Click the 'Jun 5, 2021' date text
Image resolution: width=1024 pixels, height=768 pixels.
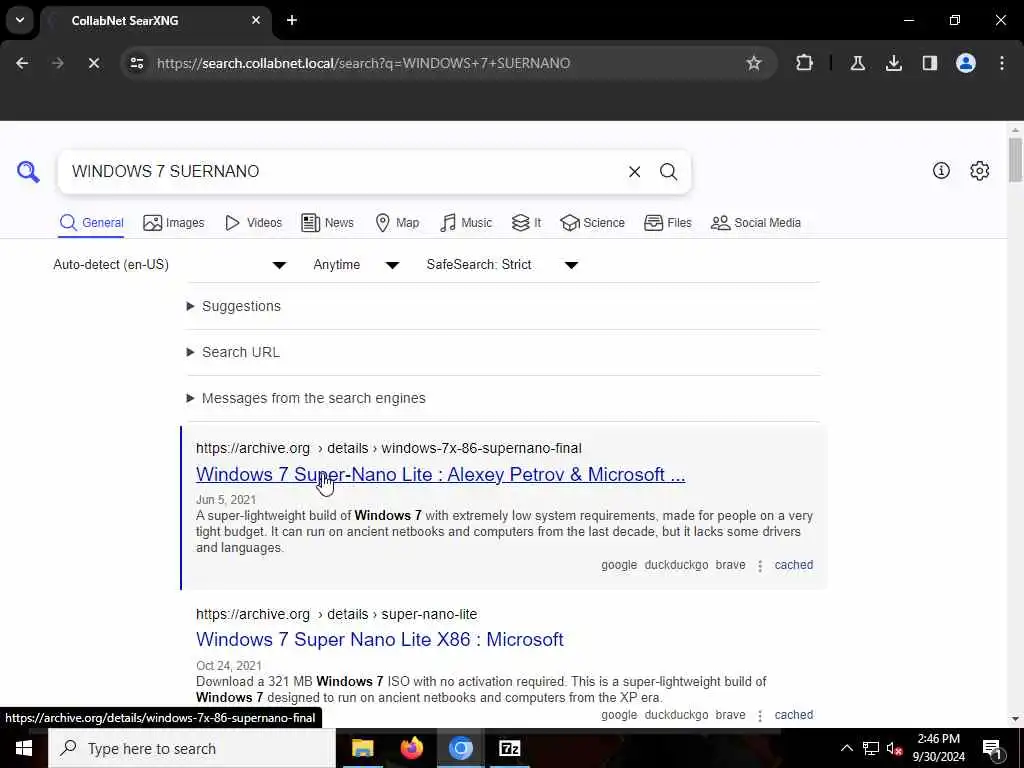(226, 500)
